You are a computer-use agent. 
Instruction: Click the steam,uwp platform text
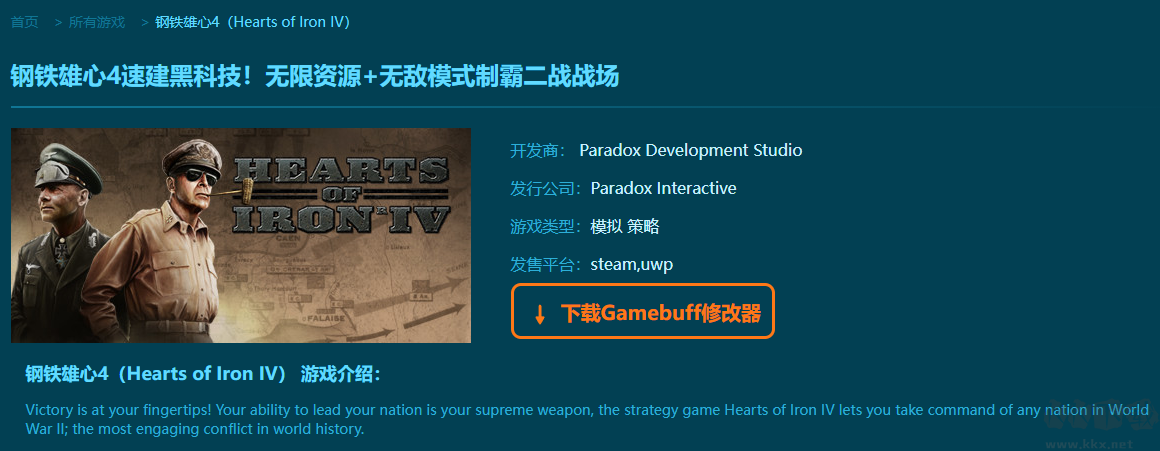point(632,265)
